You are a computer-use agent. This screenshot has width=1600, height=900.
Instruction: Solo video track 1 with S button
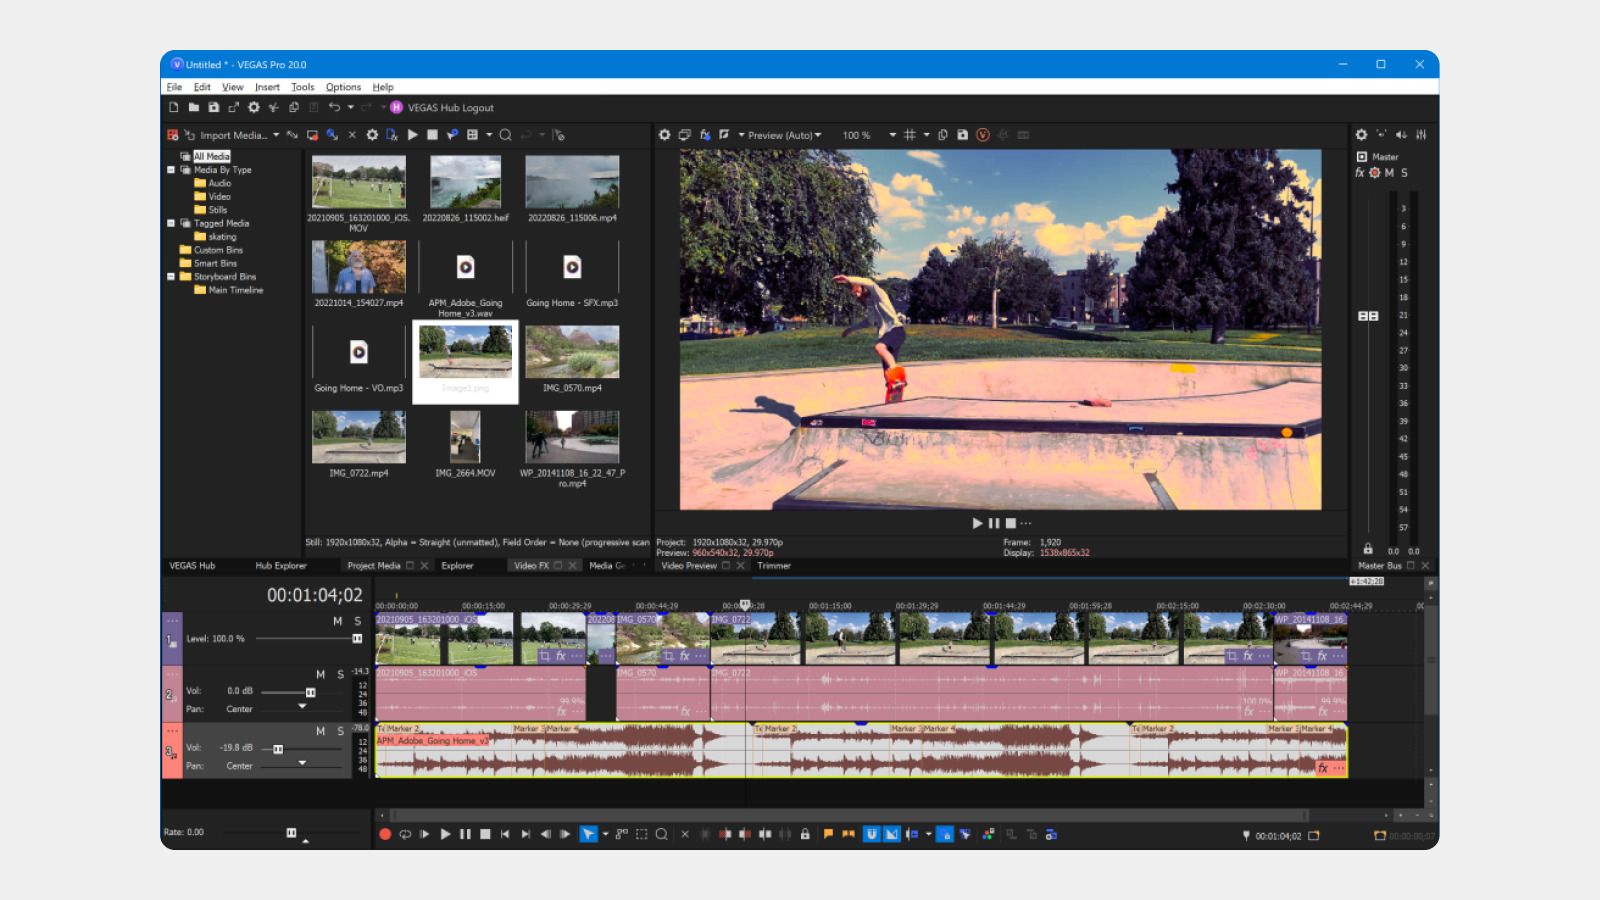point(357,621)
